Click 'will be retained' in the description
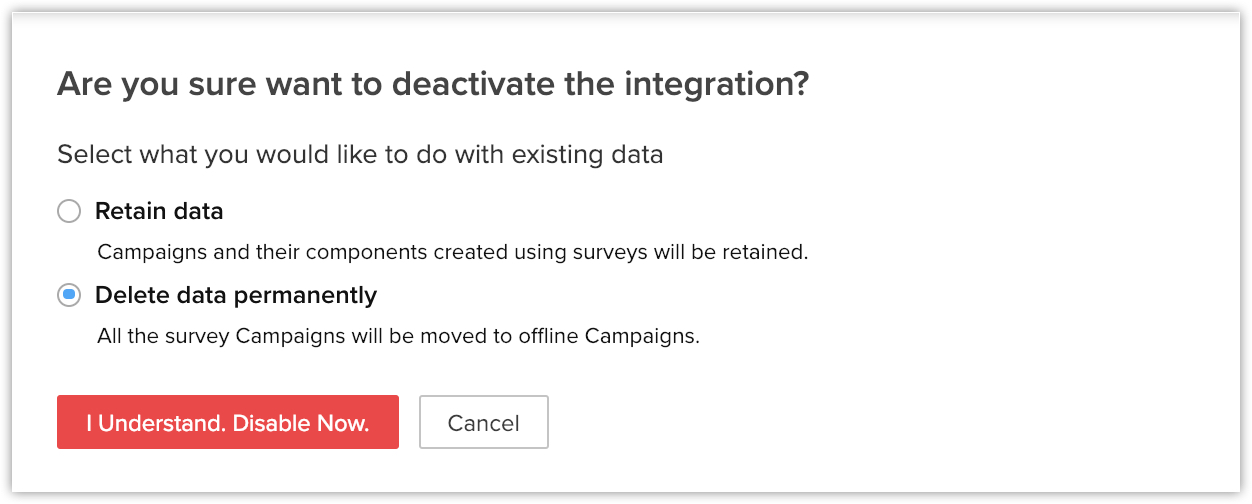The height and width of the screenshot is (504, 1252). (731, 252)
